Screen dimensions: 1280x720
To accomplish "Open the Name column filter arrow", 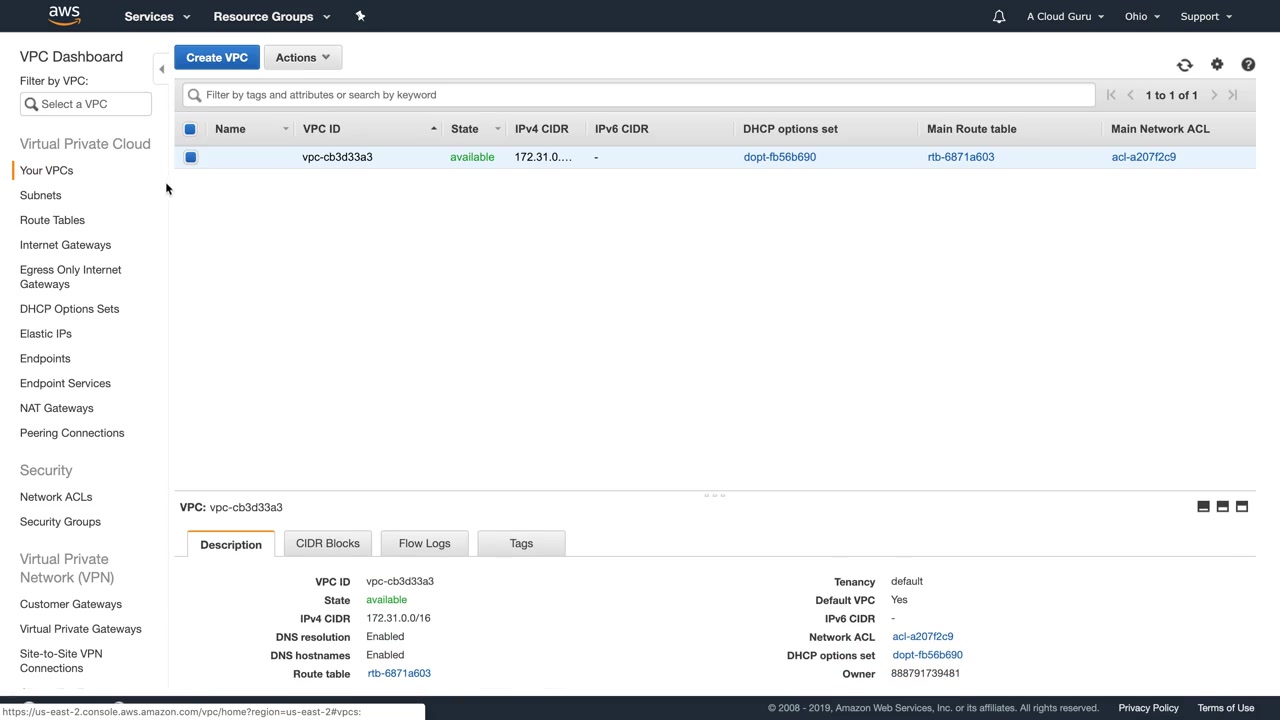I will pos(285,129).
